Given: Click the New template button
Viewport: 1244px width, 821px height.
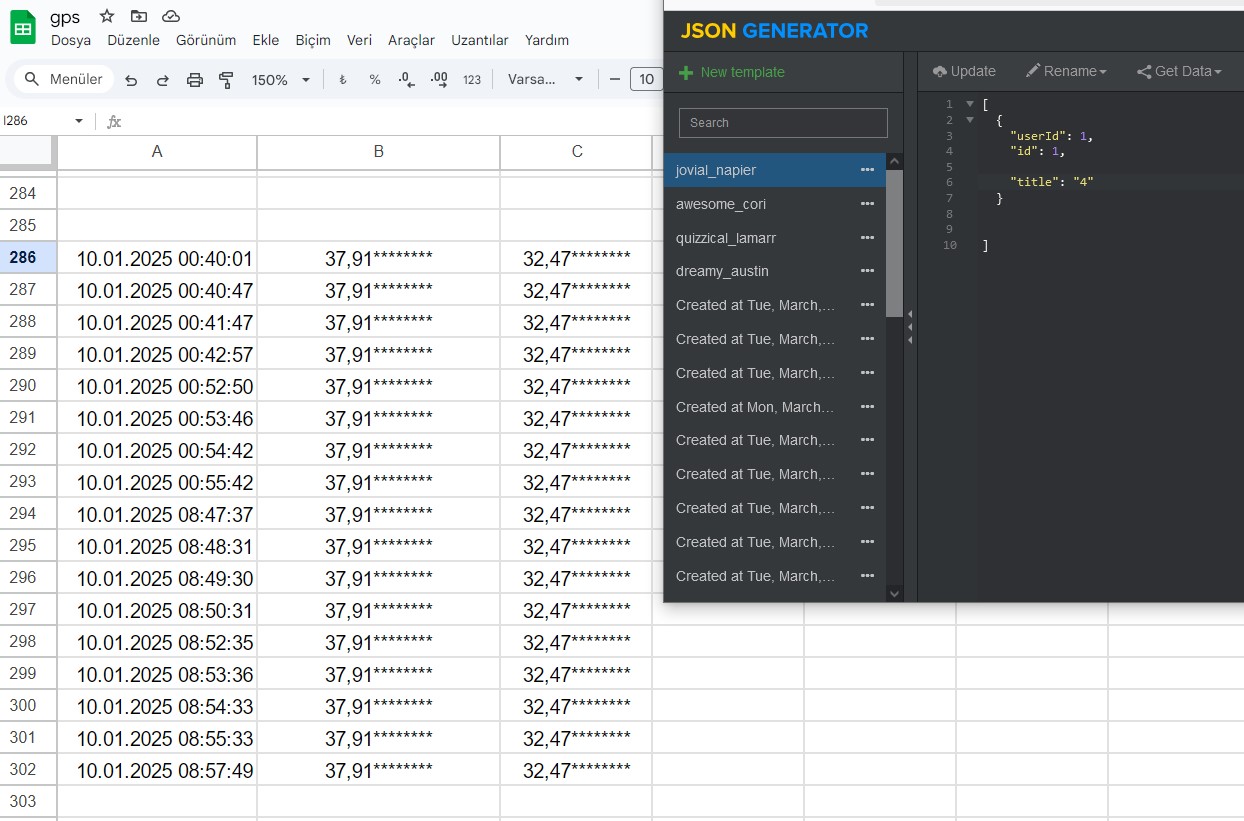Looking at the screenshot, I should (x=732, y=72).
